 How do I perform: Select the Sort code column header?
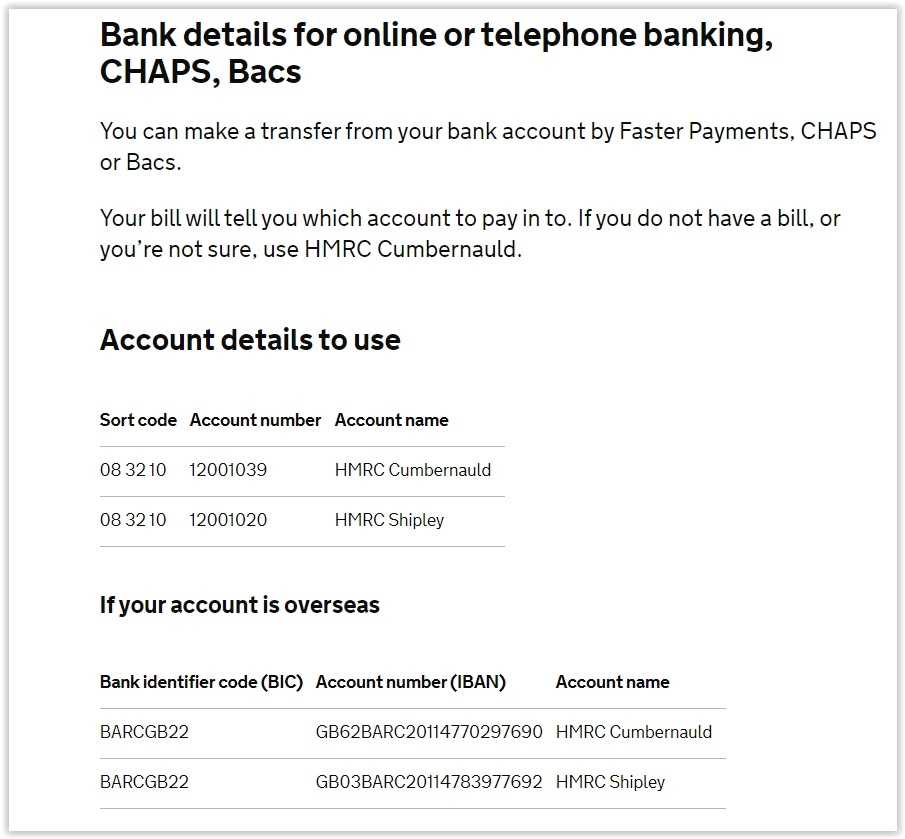(x=138, y=420)
